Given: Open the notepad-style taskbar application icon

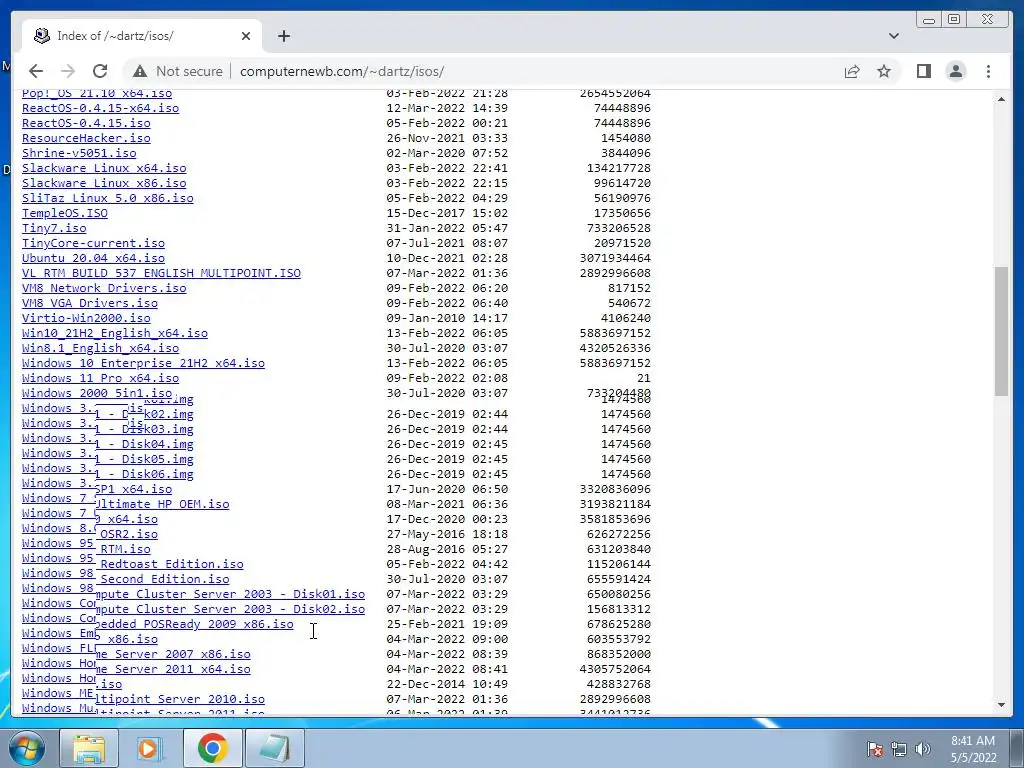Looking at the screenshot, I should click(274, 748).
